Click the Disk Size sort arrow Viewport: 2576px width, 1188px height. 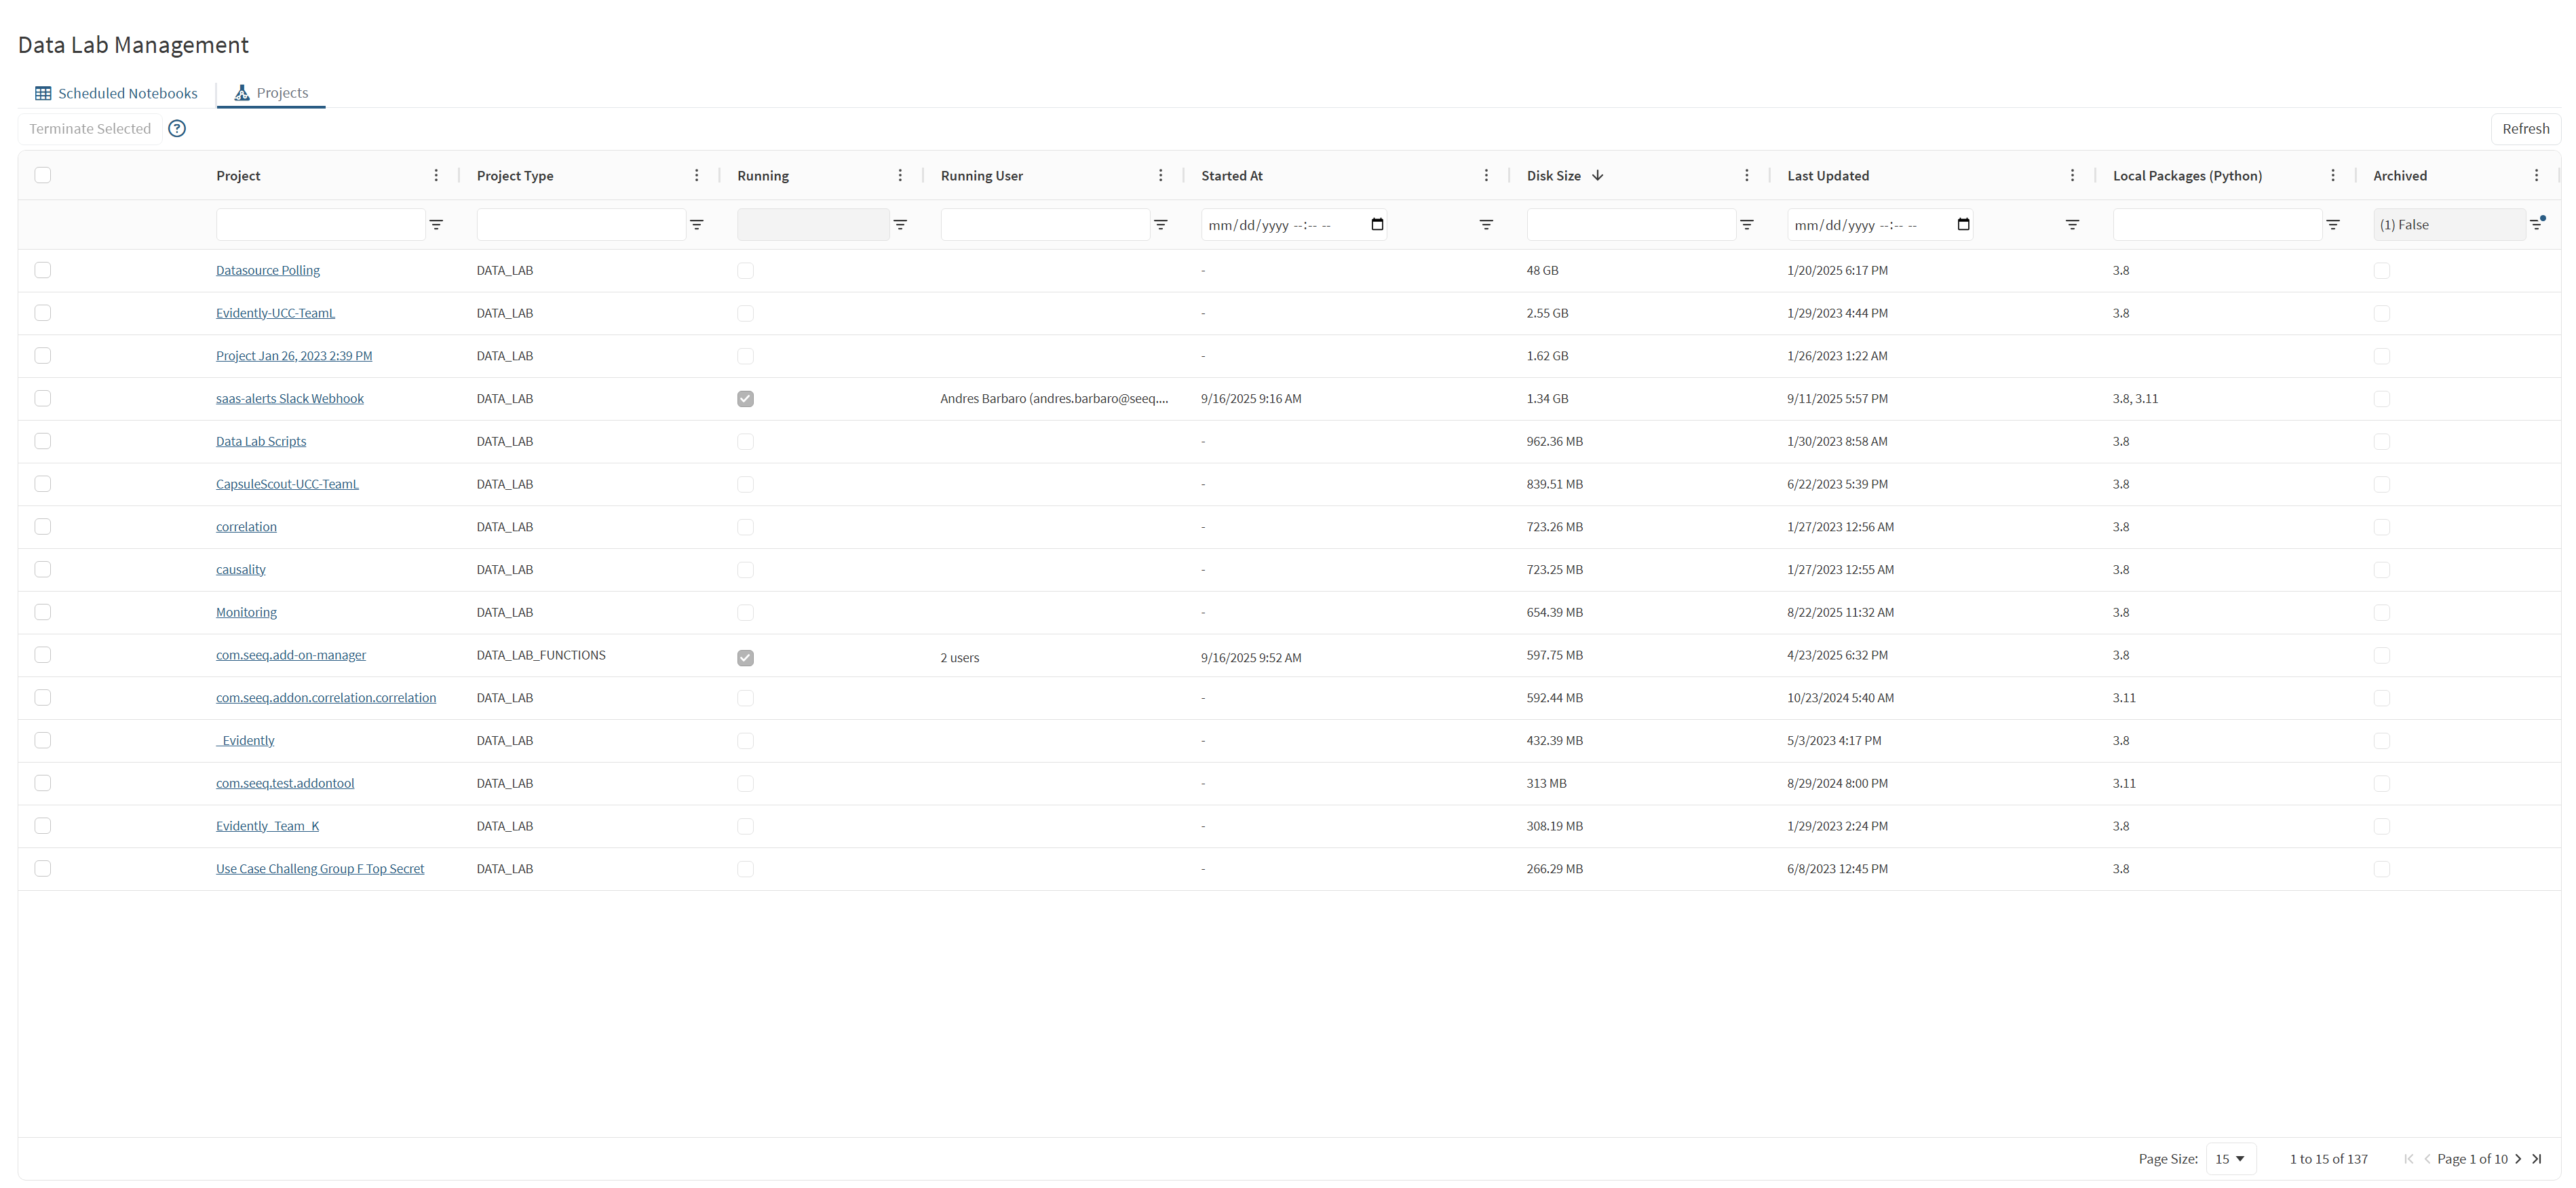pyautogui.click(x=1597, y=175)
